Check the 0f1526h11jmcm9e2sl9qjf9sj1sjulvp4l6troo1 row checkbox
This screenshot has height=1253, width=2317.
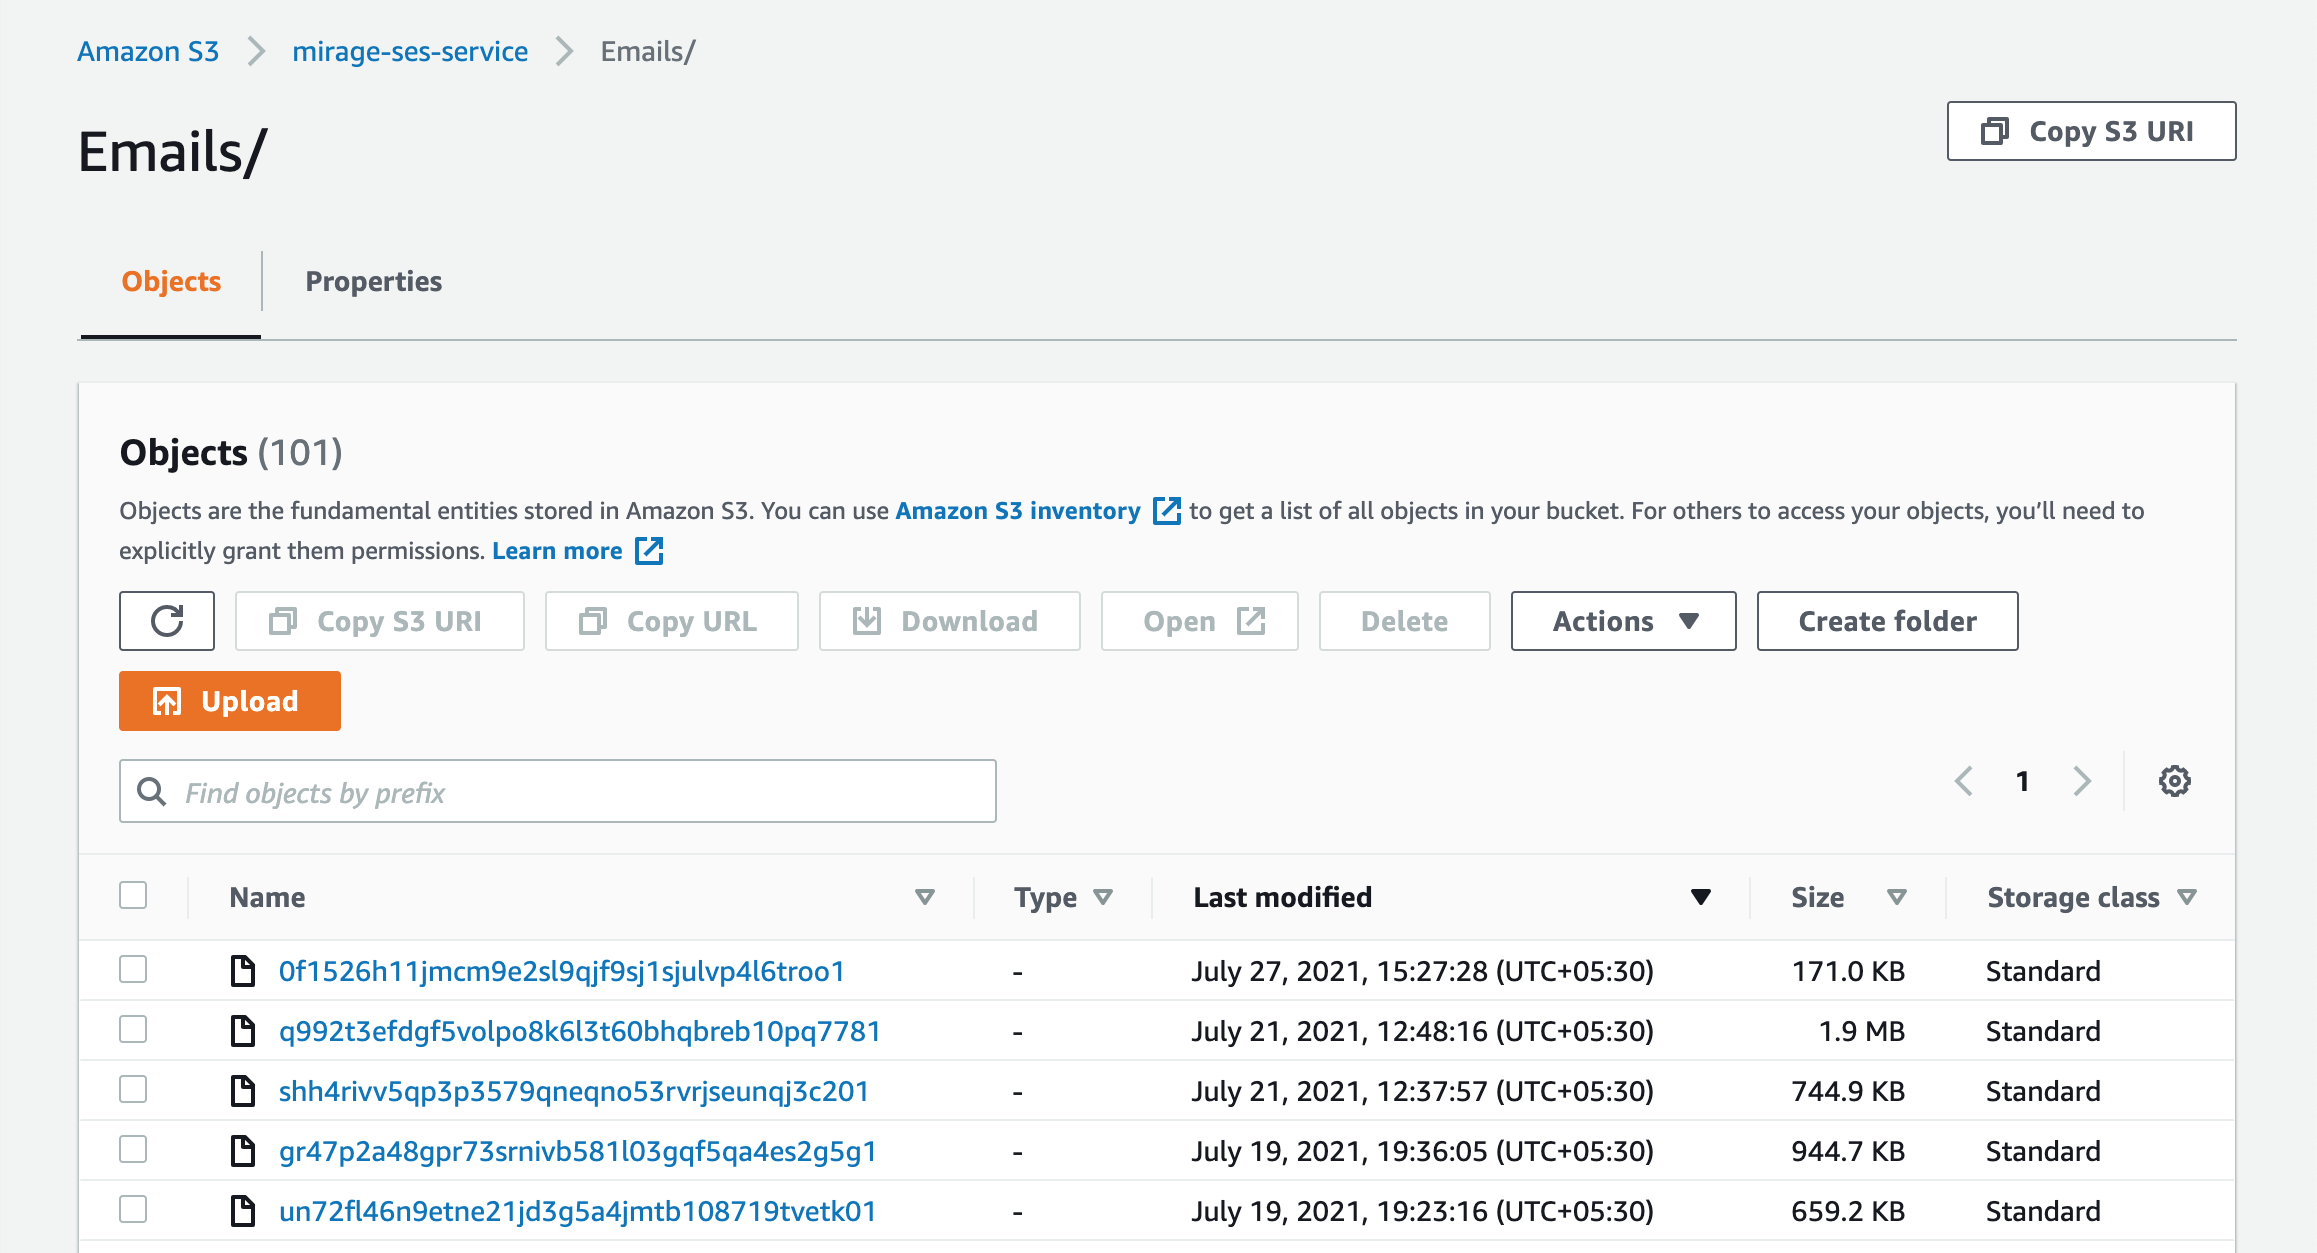click(133, 969)
